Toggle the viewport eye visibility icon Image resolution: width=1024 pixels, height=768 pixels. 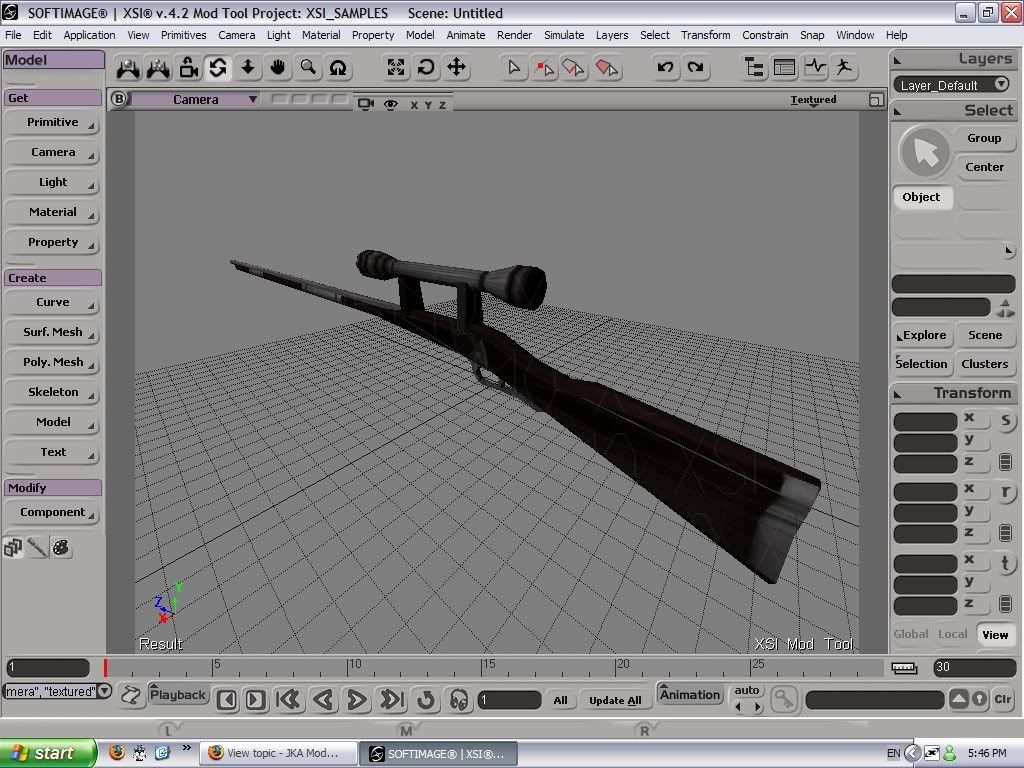click(x=391, y=104)
